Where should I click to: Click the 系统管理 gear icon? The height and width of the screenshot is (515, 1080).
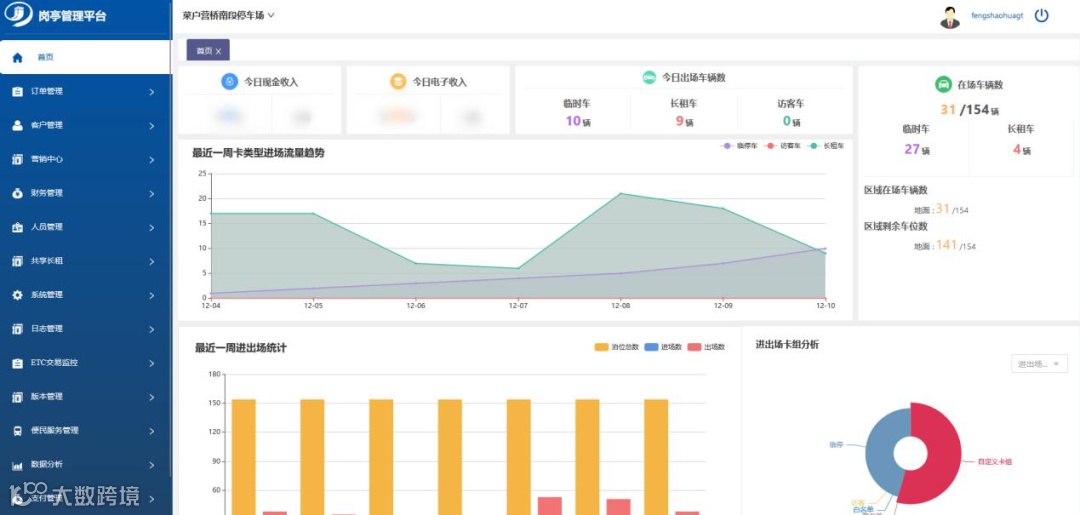[17, 295]
